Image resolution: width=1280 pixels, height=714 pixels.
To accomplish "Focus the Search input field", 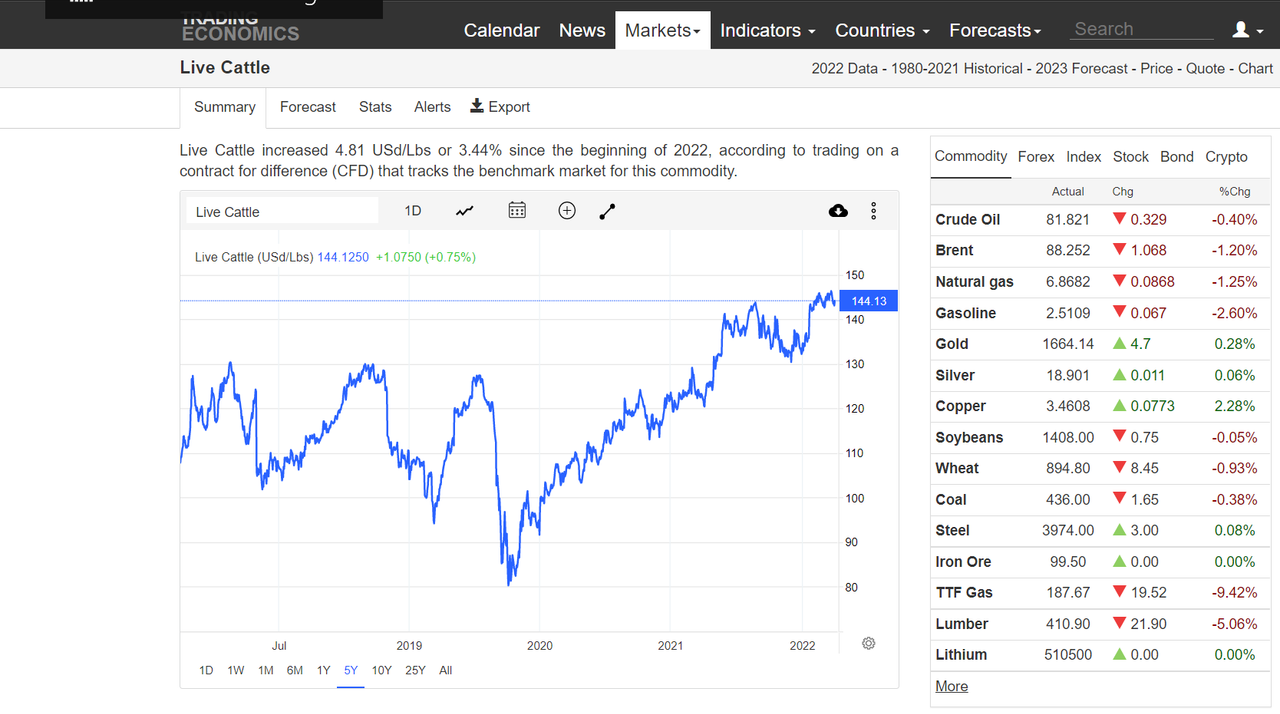I will (x=1142, y=29).
